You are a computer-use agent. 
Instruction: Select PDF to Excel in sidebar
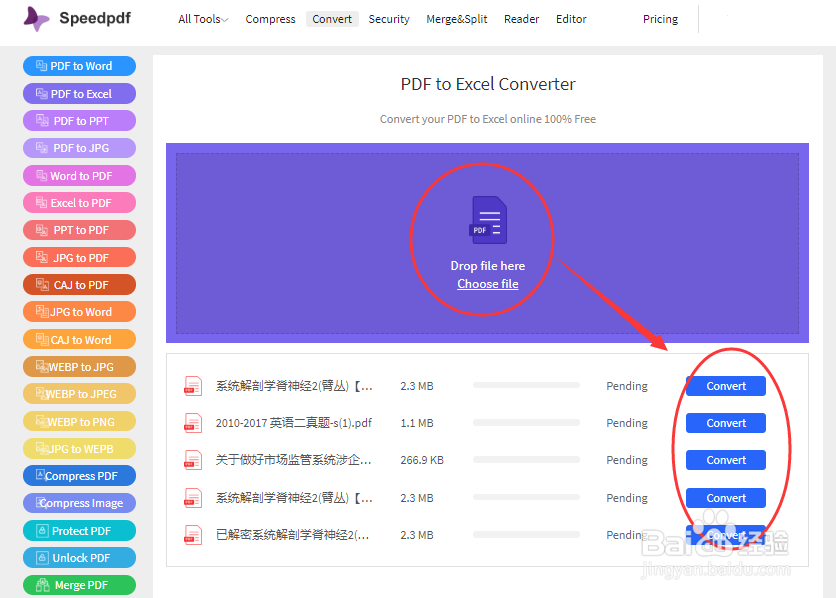pos(79,94)
